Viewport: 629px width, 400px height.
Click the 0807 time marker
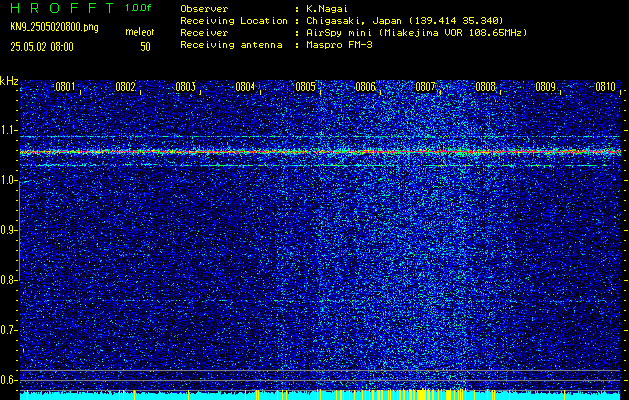pos(425,87)
